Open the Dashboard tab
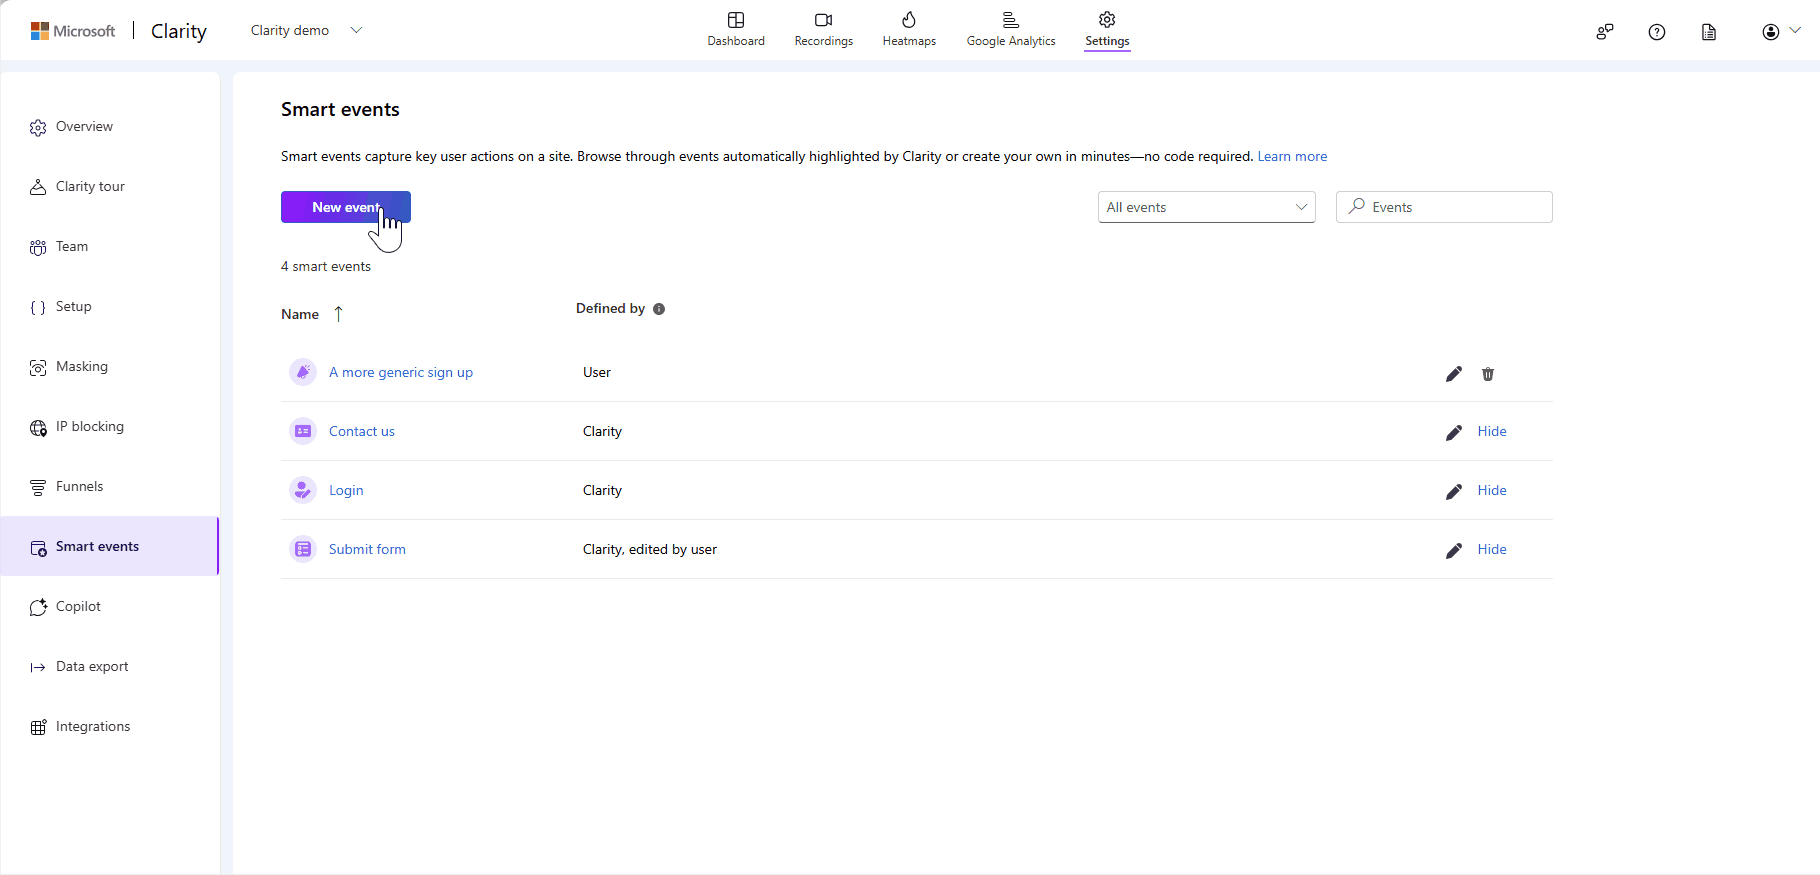Screen dimensions: 1820x875 click(736, 29)
